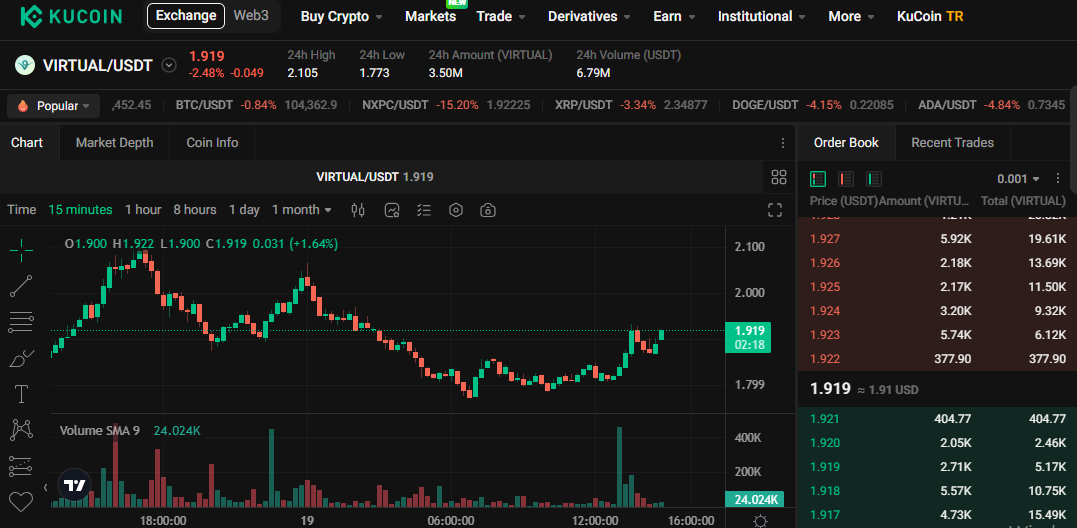
Task: Open chart settings hexagon icon
Action: [456, 210]
